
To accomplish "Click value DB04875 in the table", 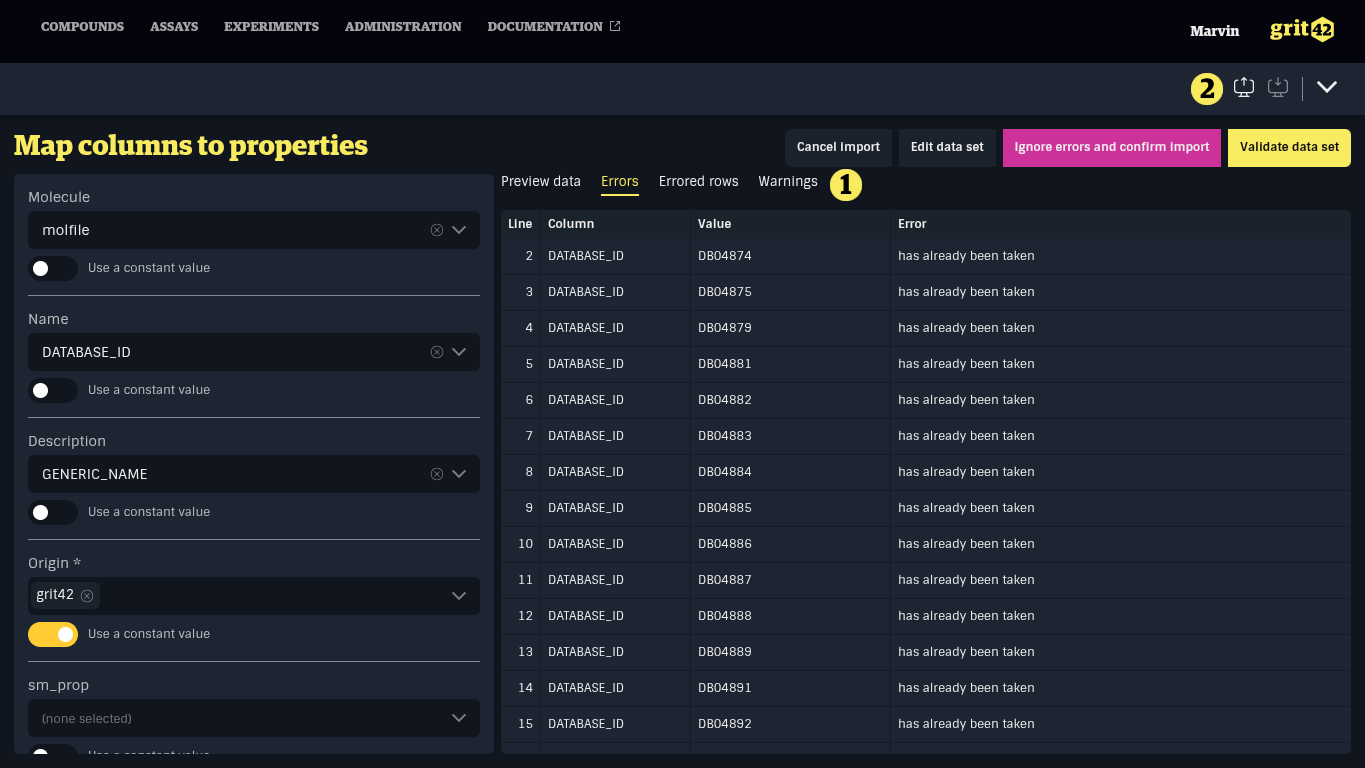I will tap(725, 292).
